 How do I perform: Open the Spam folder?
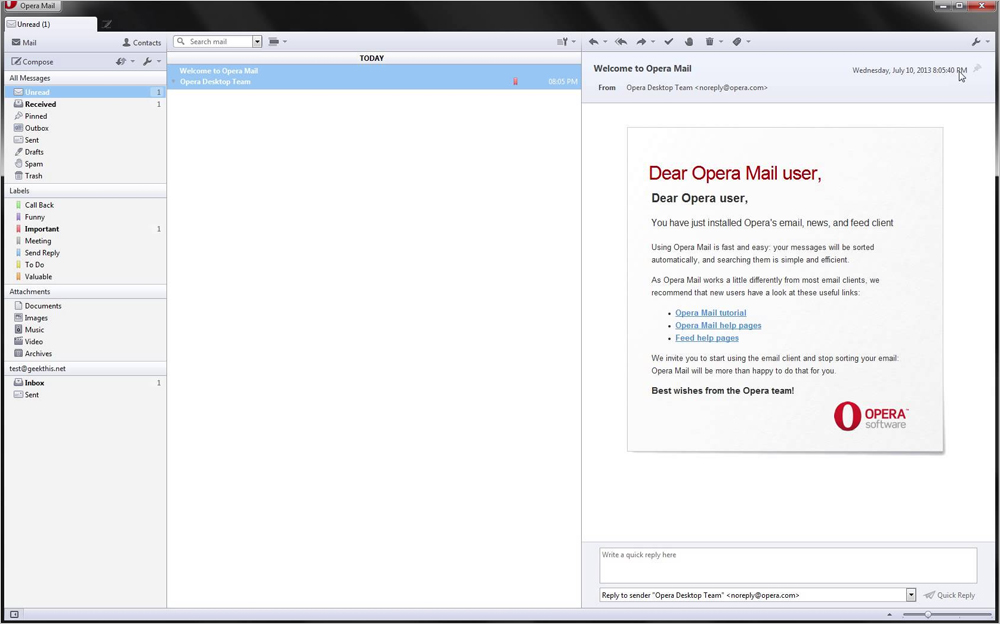tap(85, 164)
